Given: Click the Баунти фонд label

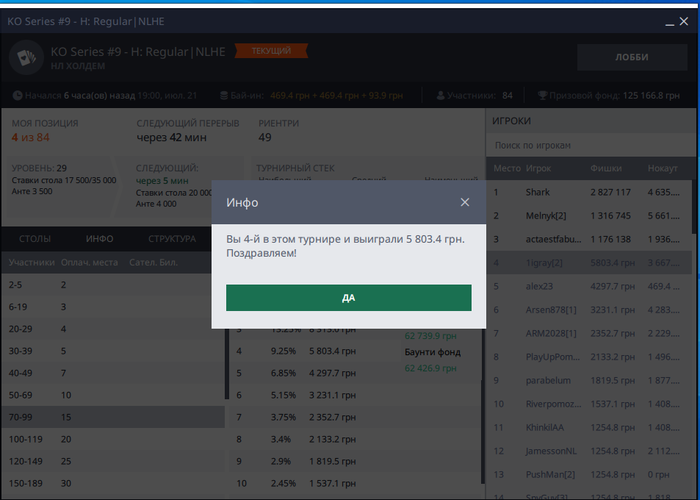Looking at the screenshot, I should point(433,352).
